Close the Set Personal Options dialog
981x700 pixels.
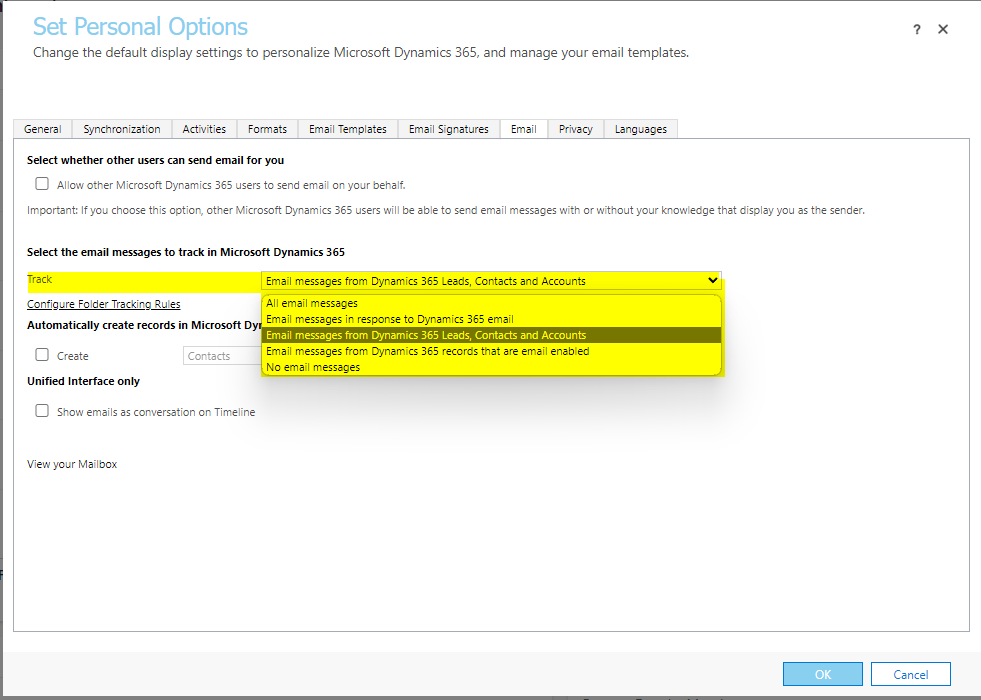[x=943, y=29]
